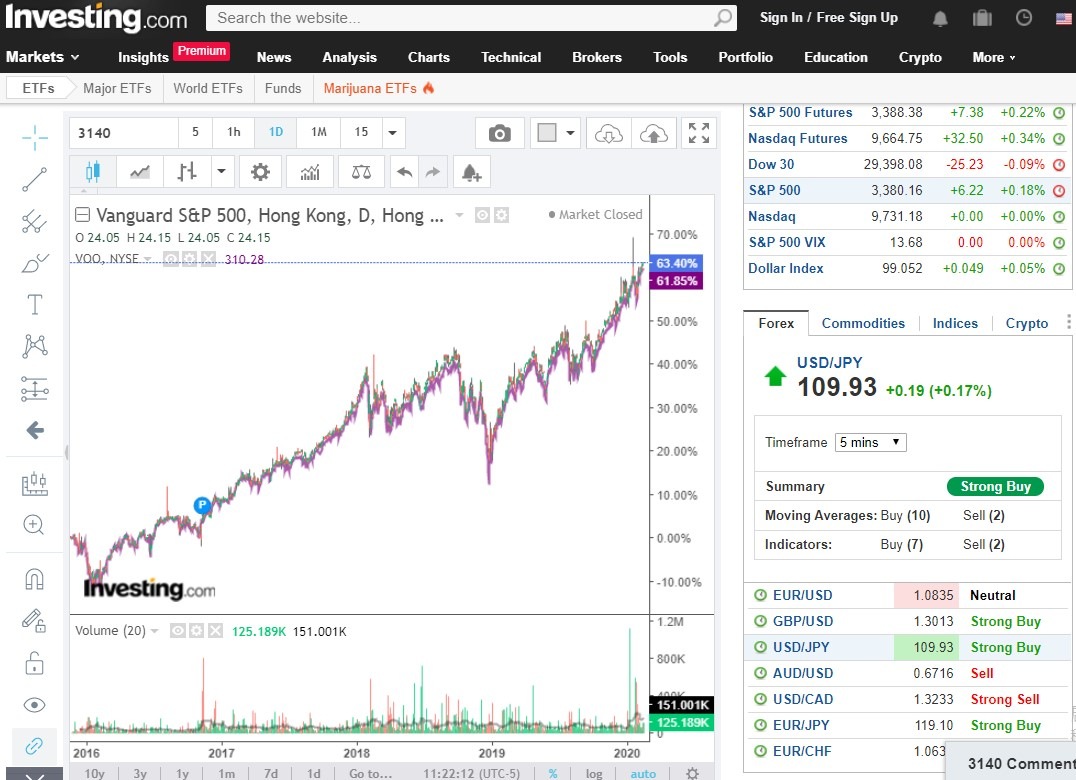The height and width of the screenshot is (780, 1076).
Task: Click the Go to... date button
Action: pyautogui.click(x=371, y=773)
